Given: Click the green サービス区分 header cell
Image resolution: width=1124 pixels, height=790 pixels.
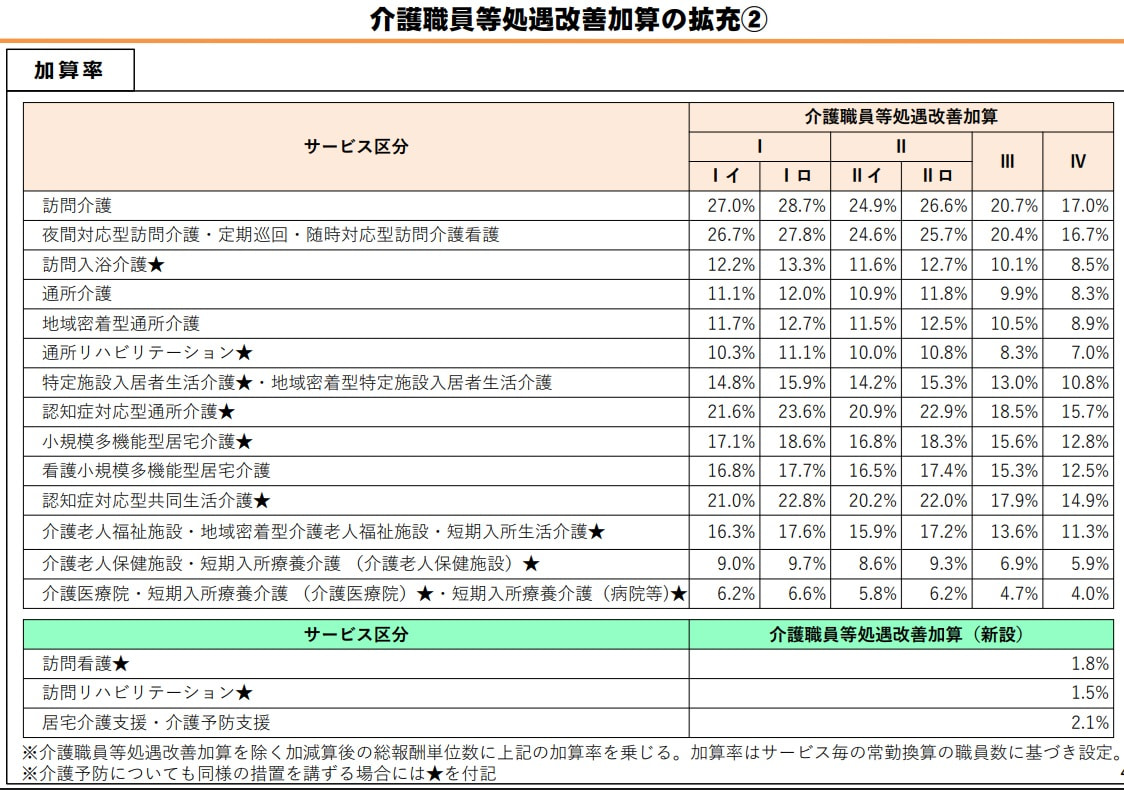Looking at the screenshot, I should tap(356, 634).
